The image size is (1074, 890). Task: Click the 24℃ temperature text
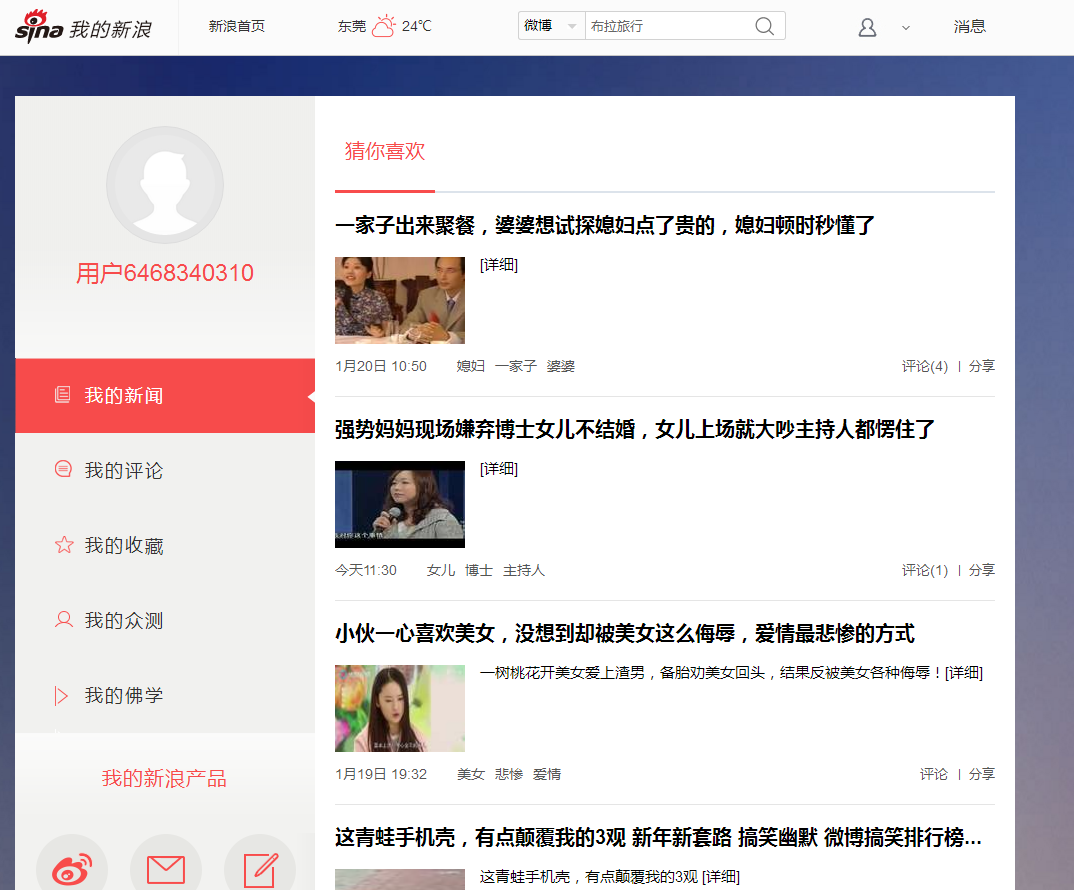pos(416,26)
